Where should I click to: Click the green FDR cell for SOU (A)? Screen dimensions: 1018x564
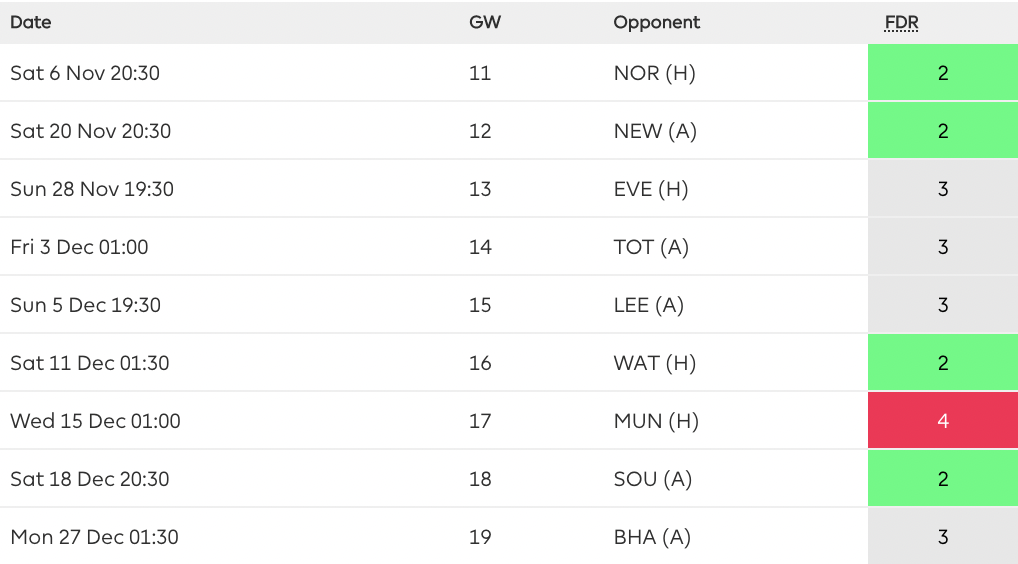tap(942, 479)
